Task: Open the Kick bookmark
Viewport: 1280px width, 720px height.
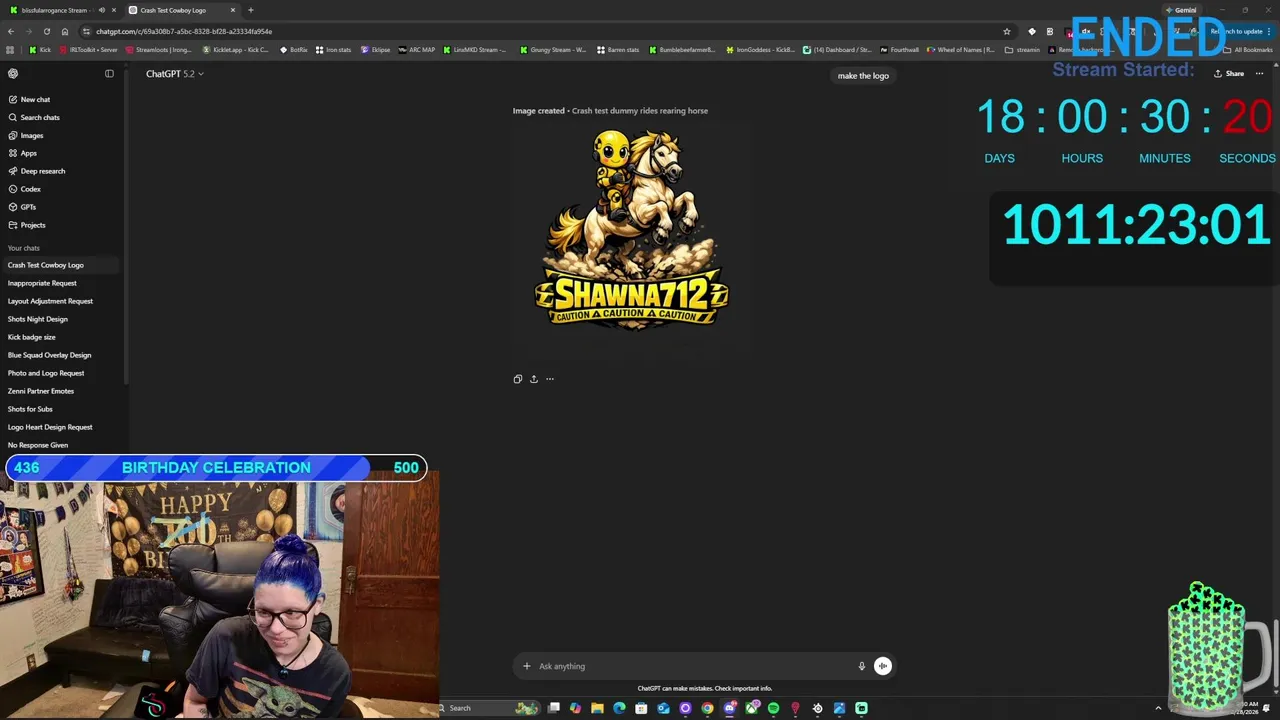Action: tap(40, 49)
